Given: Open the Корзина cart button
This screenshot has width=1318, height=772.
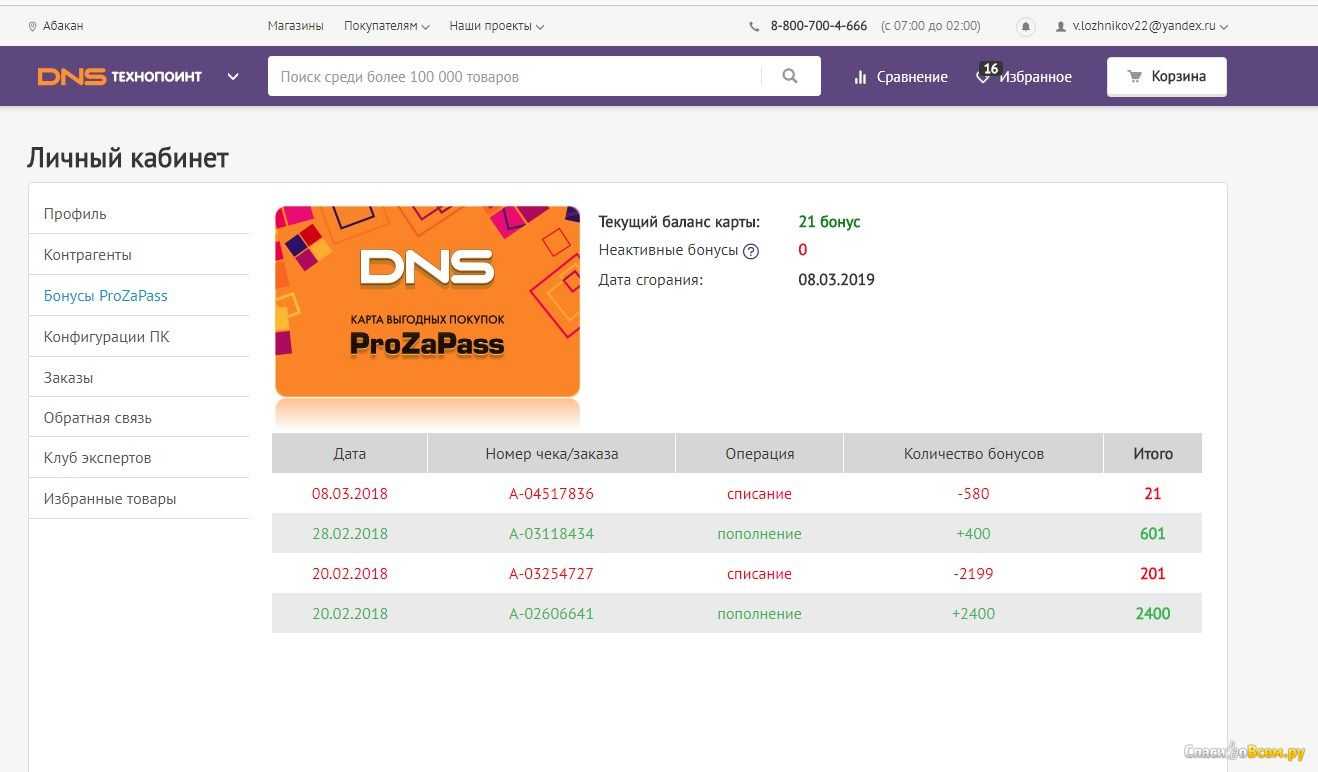Looking at the screenshot, I should 1166,76.
